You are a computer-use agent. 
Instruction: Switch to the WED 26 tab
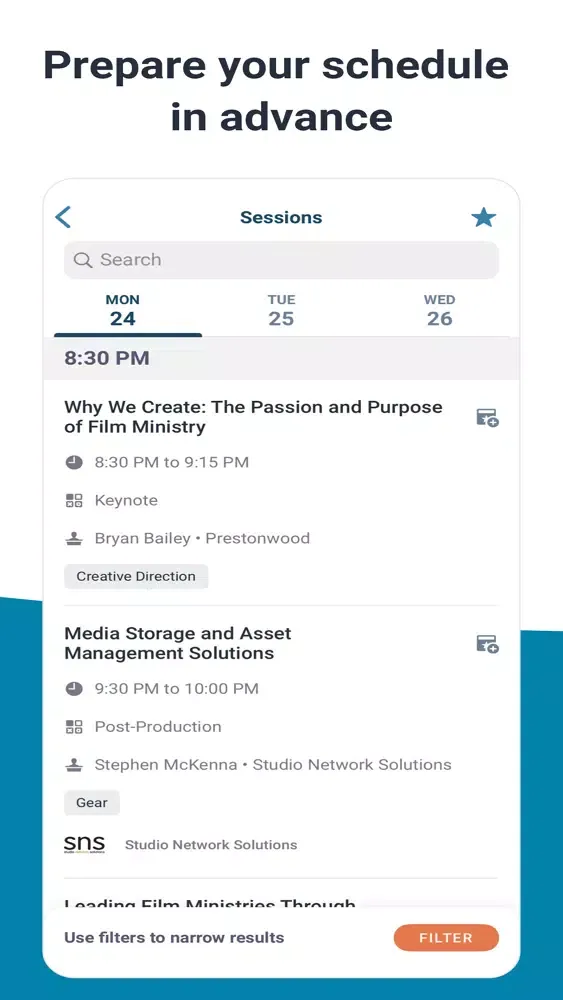coord(439,310)
